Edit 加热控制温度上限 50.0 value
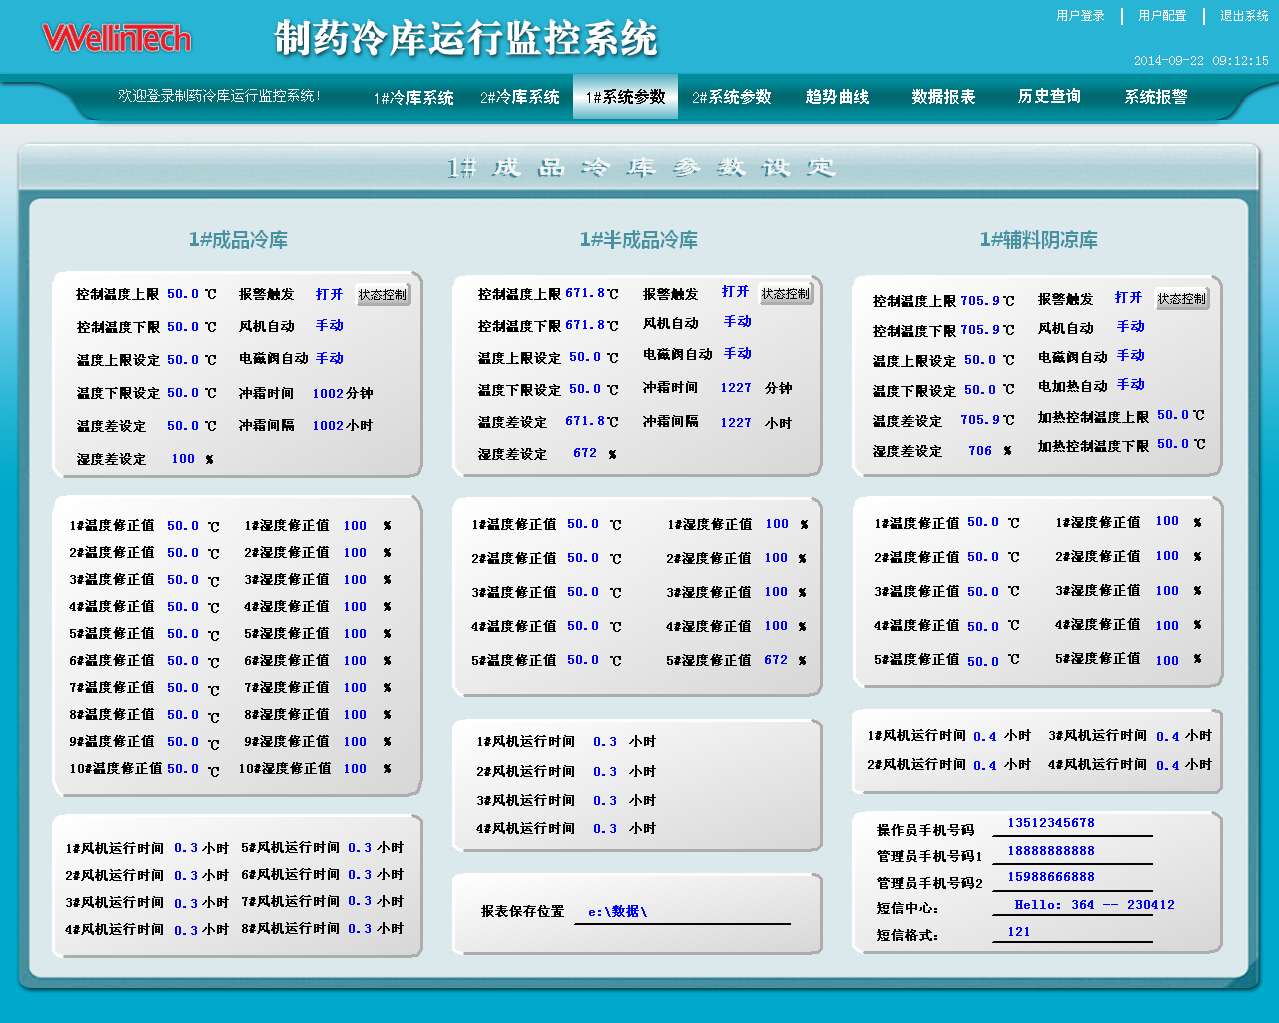The height and width of the screenshot is (1023, 1279). tap(1173, 415)
